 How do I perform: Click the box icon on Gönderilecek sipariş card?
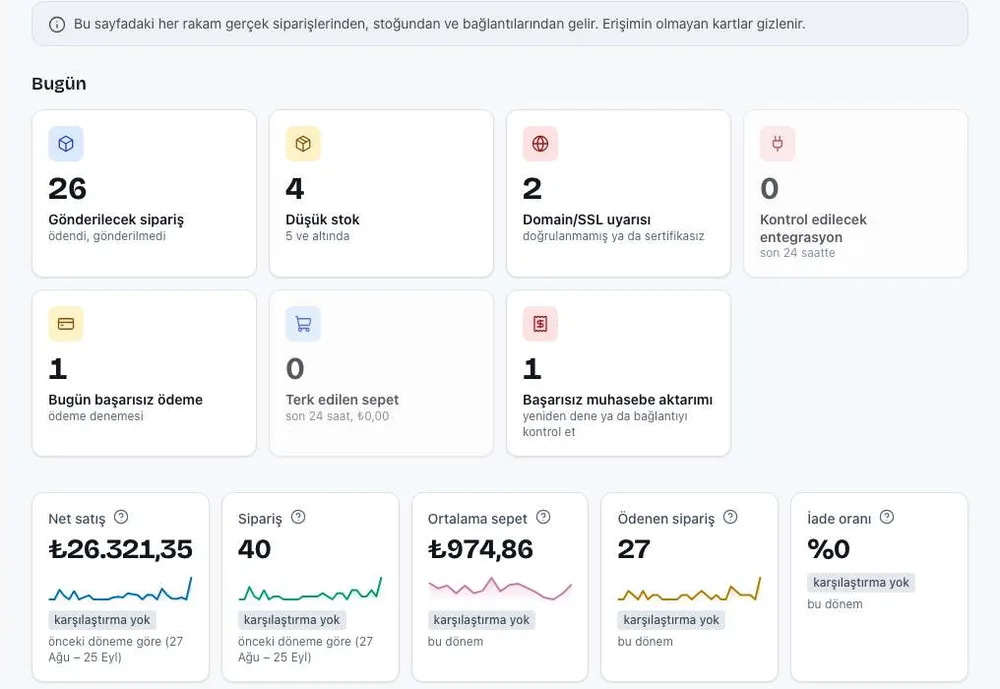point(66,144)
